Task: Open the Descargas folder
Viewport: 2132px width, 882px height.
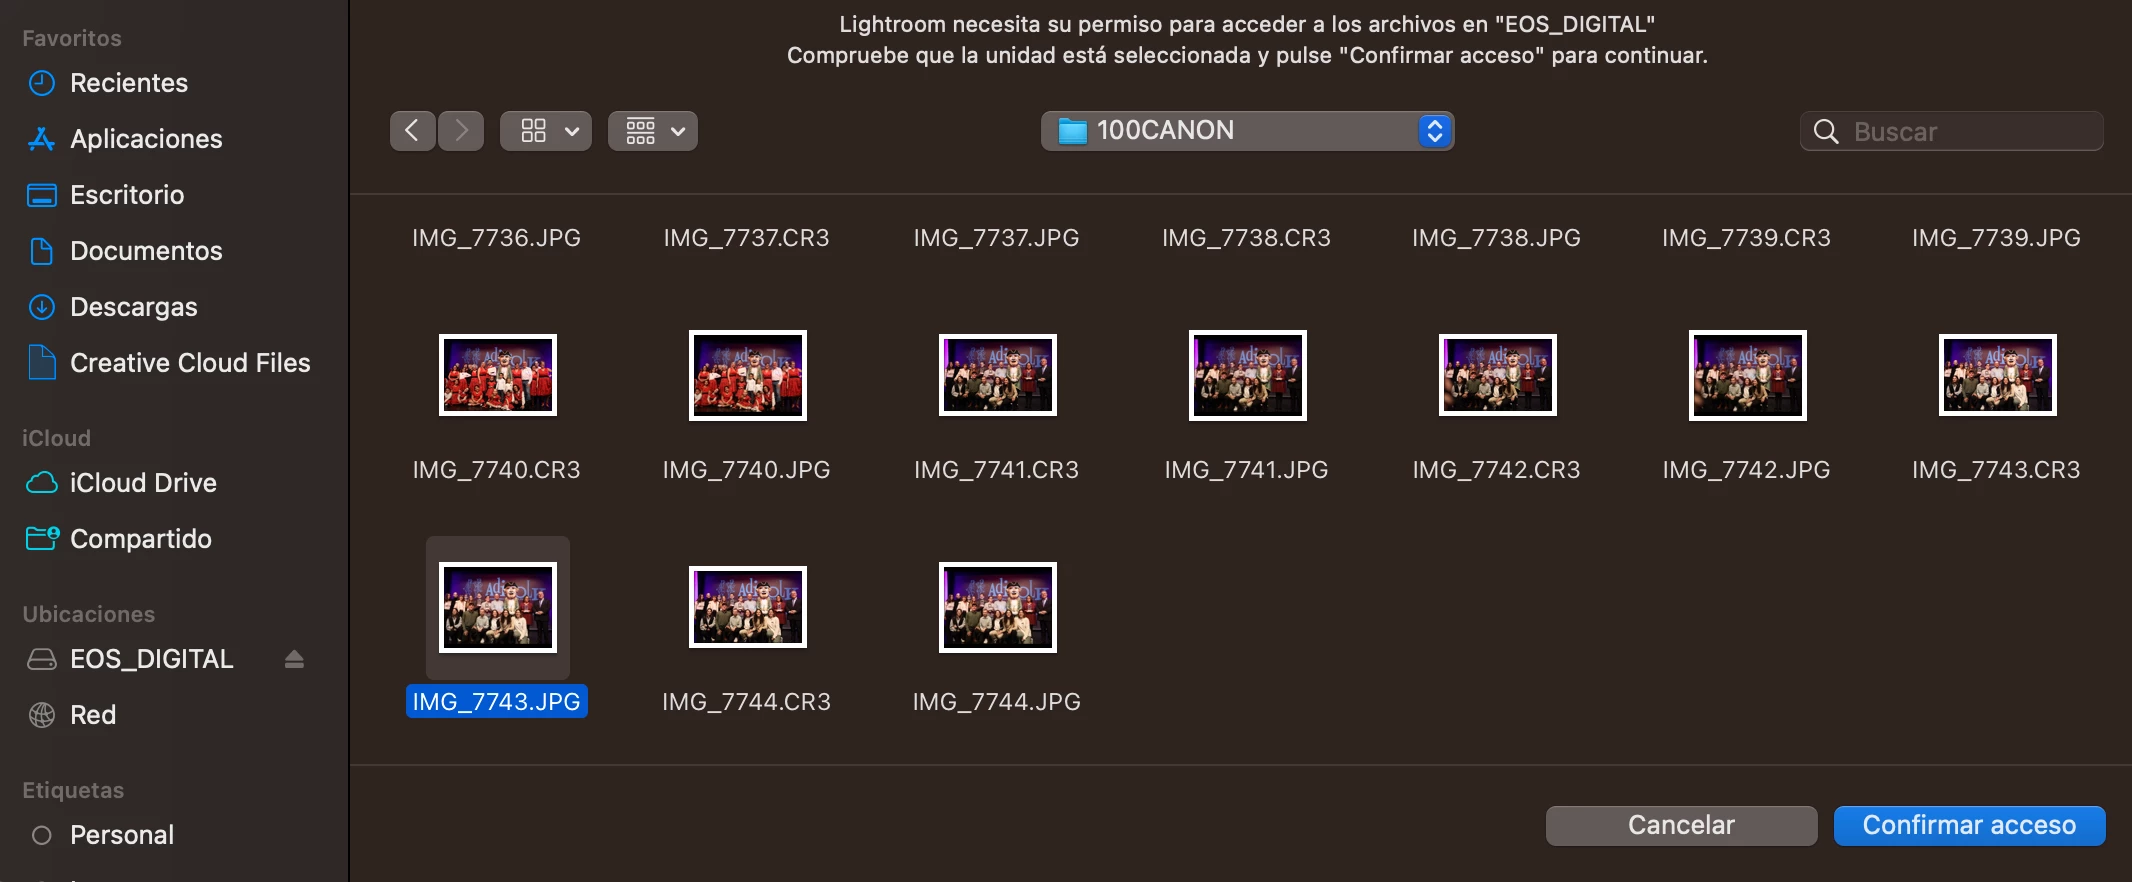Action: click(x=134, y=307)
